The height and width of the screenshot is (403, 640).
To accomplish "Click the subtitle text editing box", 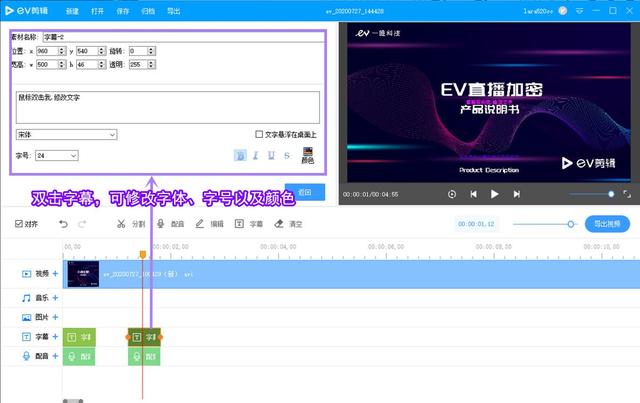I will (x=168, y=107).
